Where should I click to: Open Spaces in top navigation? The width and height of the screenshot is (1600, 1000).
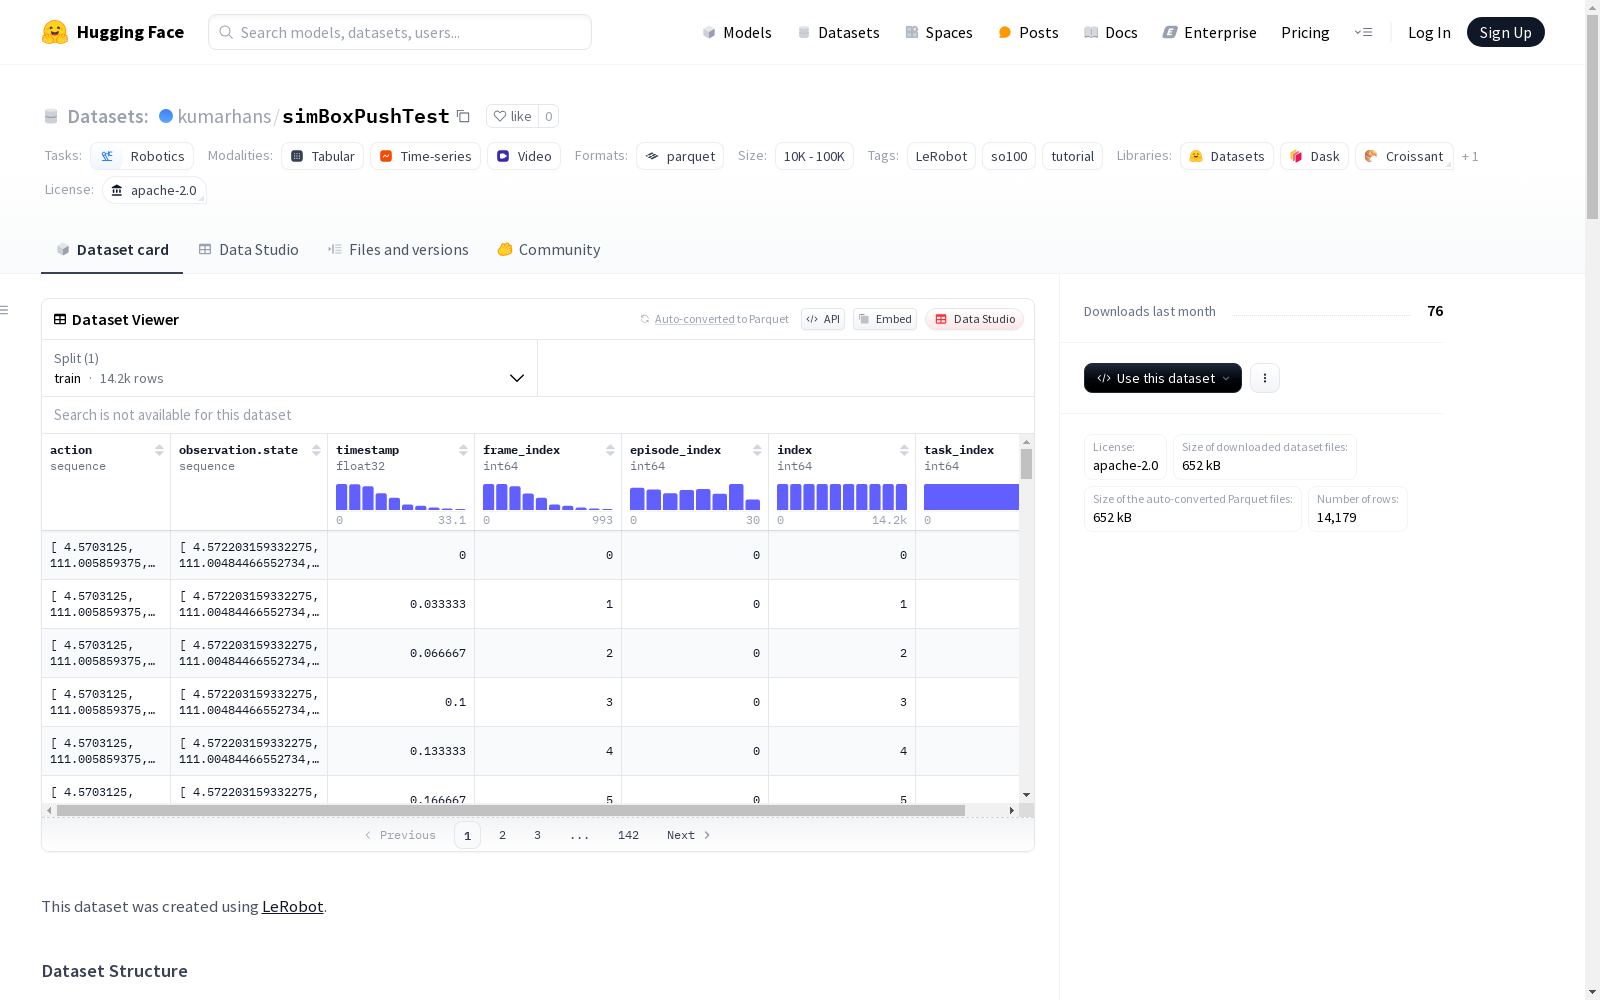click(939, 32)
